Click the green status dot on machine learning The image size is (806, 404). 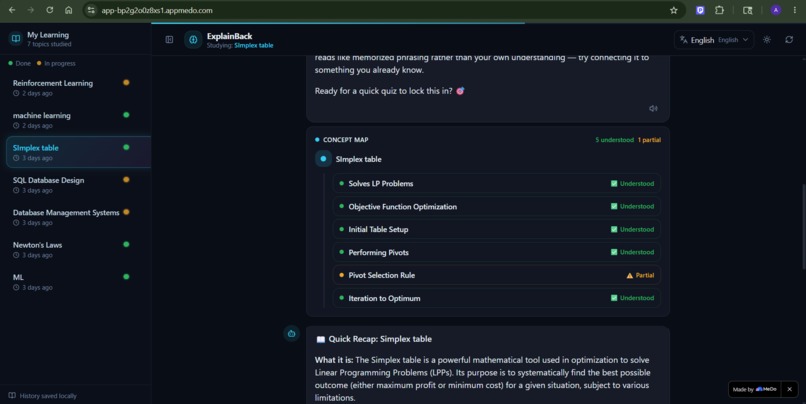pos(126,115)
